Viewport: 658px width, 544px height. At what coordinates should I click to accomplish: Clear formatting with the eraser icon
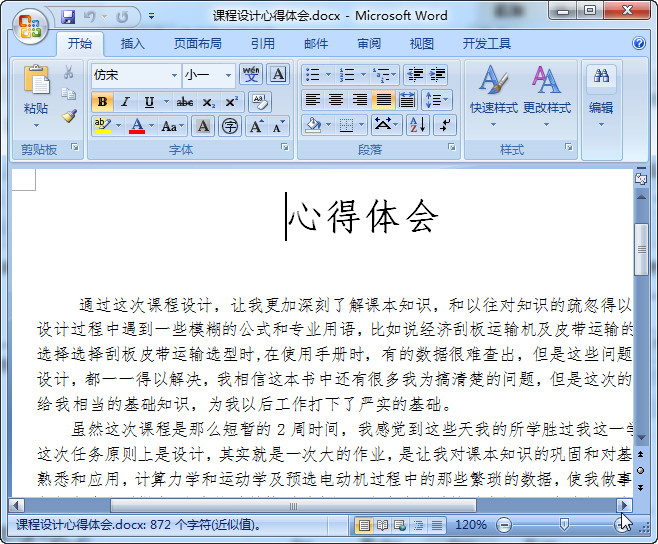click(x=260, y=102)
